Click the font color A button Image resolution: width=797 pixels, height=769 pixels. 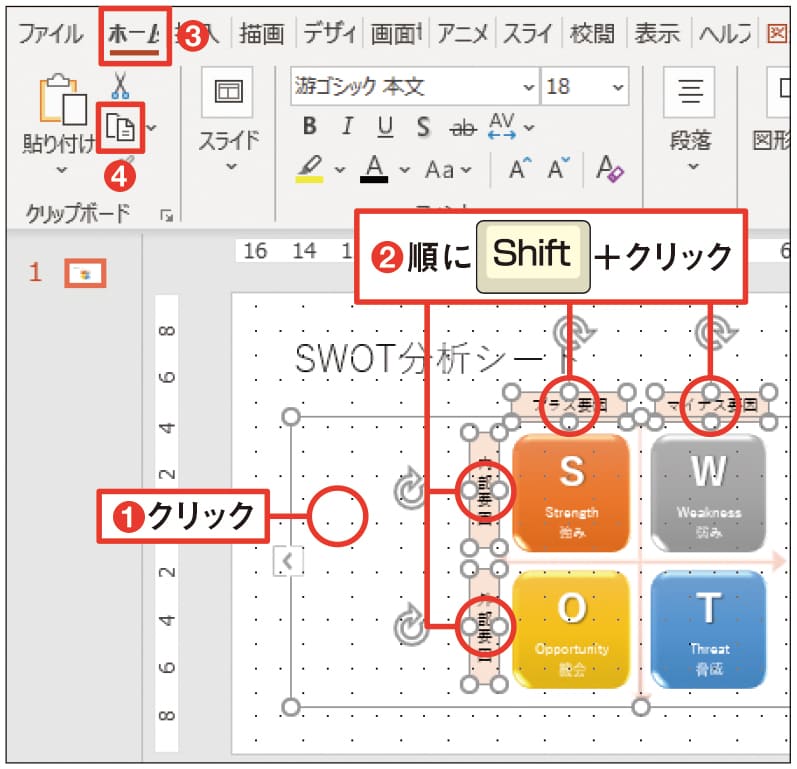pos(374,169)
